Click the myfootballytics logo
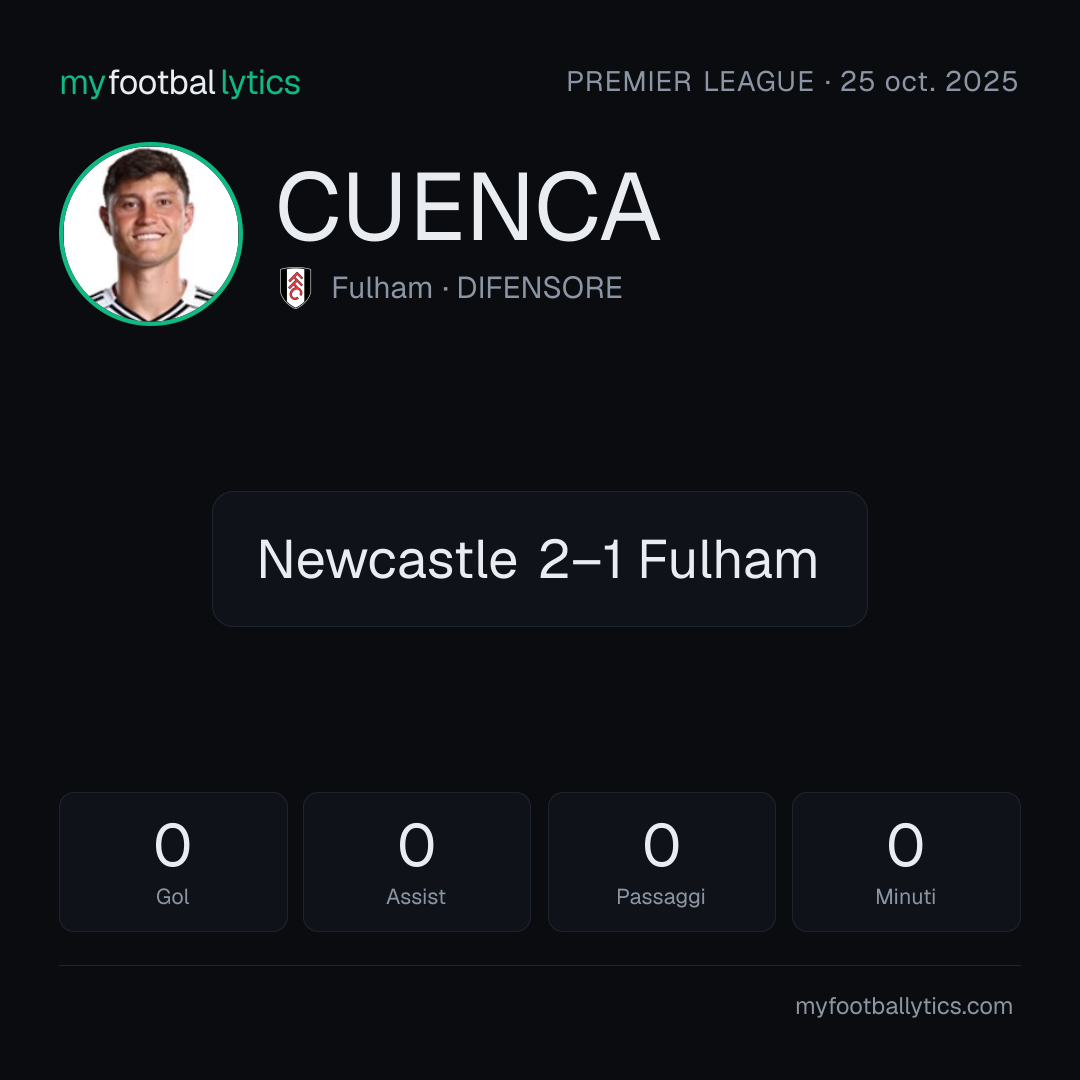 [x=180, y=83]
